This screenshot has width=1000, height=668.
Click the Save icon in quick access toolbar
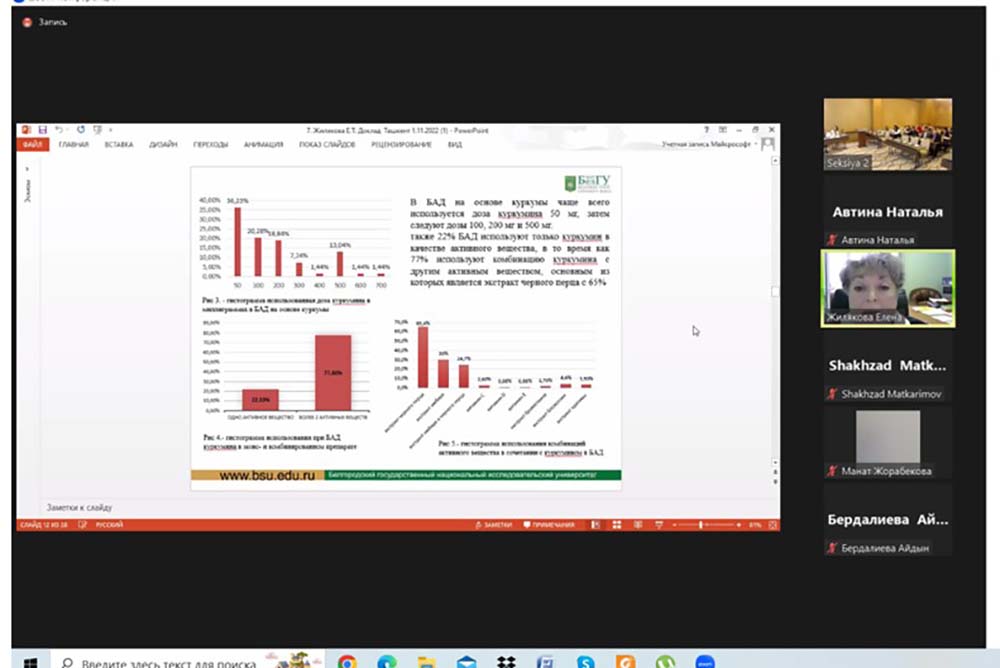point(43,130)
